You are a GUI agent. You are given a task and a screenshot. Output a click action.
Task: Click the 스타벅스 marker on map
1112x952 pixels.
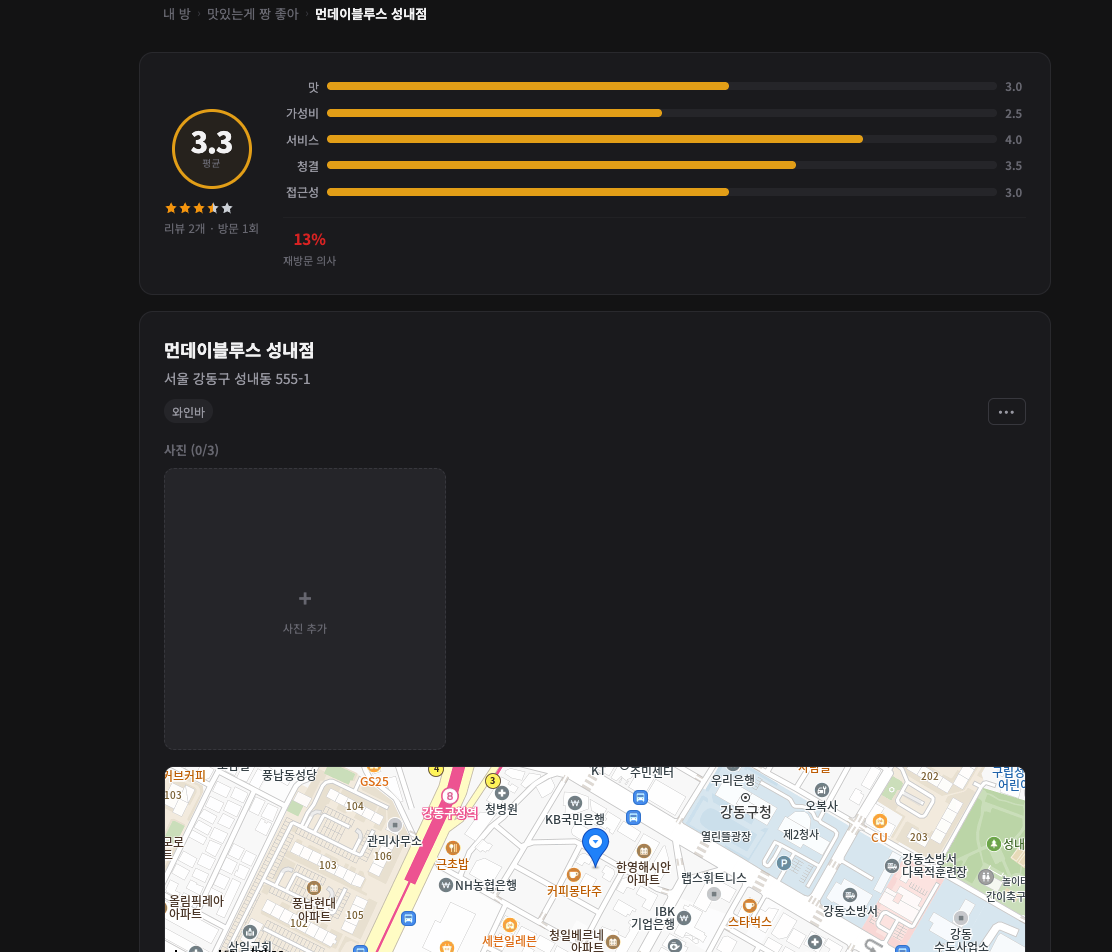(x=749, y=906)
